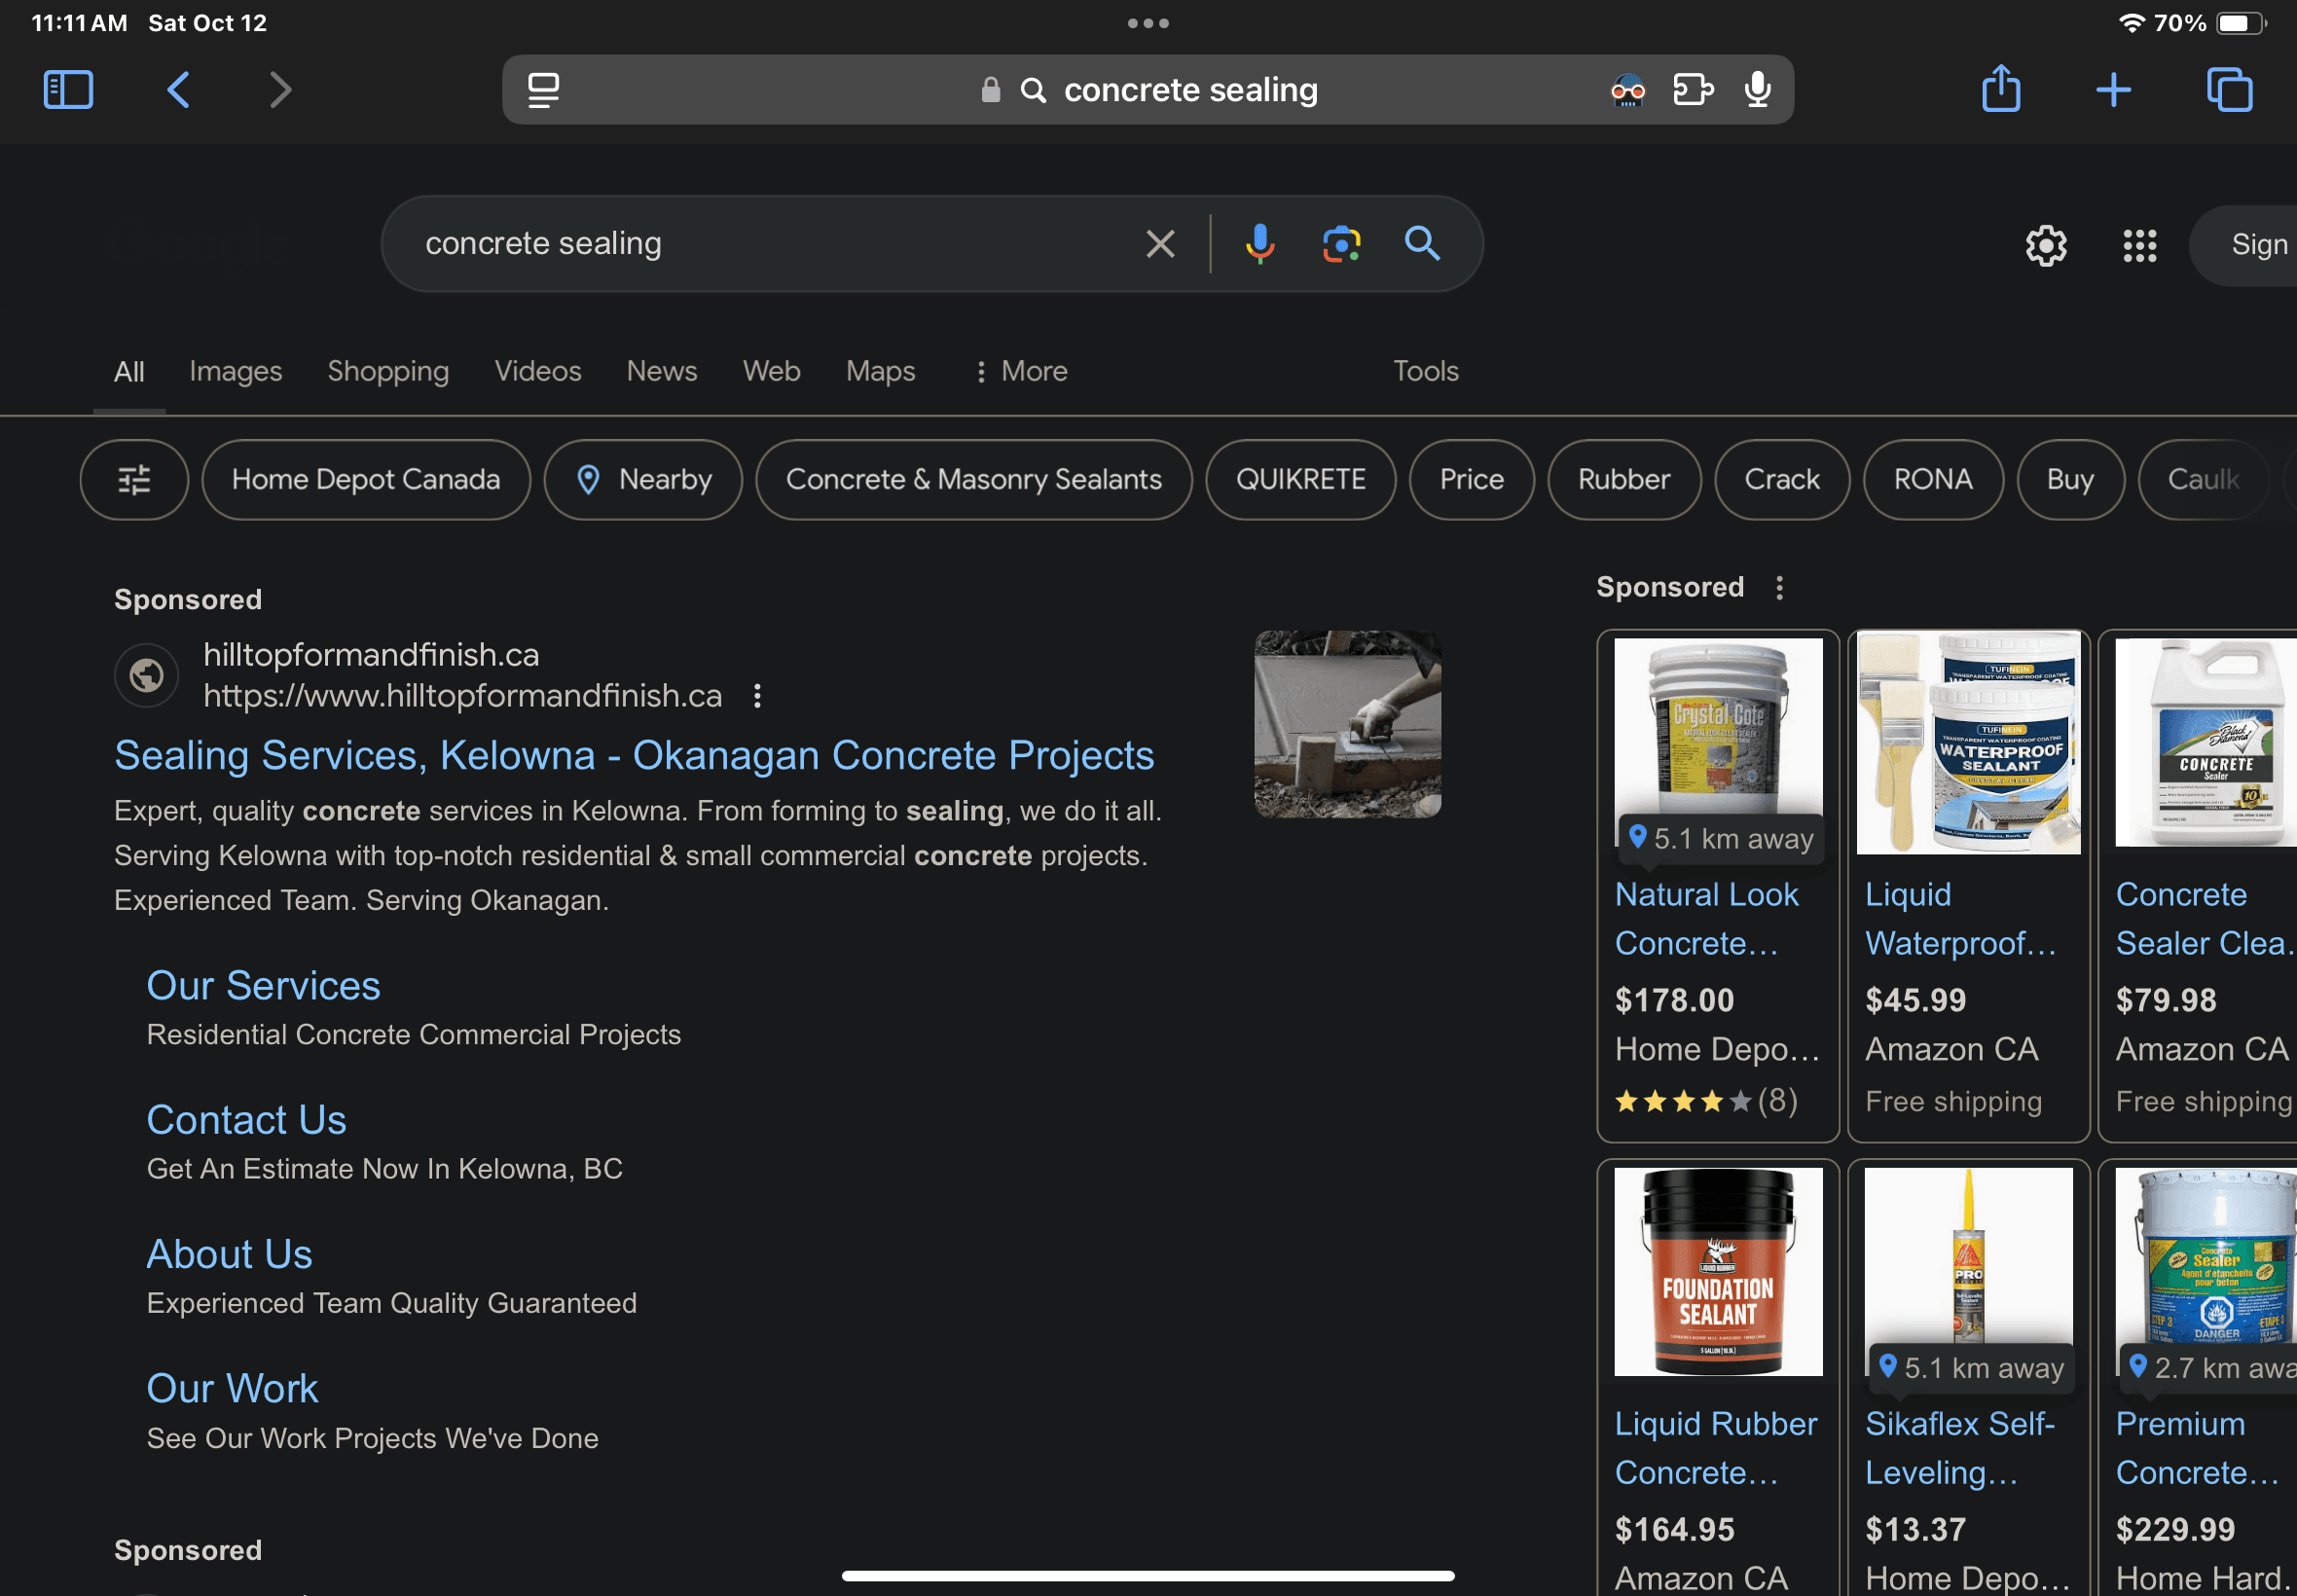Switch to the Shopping tab

pos(388,371)
